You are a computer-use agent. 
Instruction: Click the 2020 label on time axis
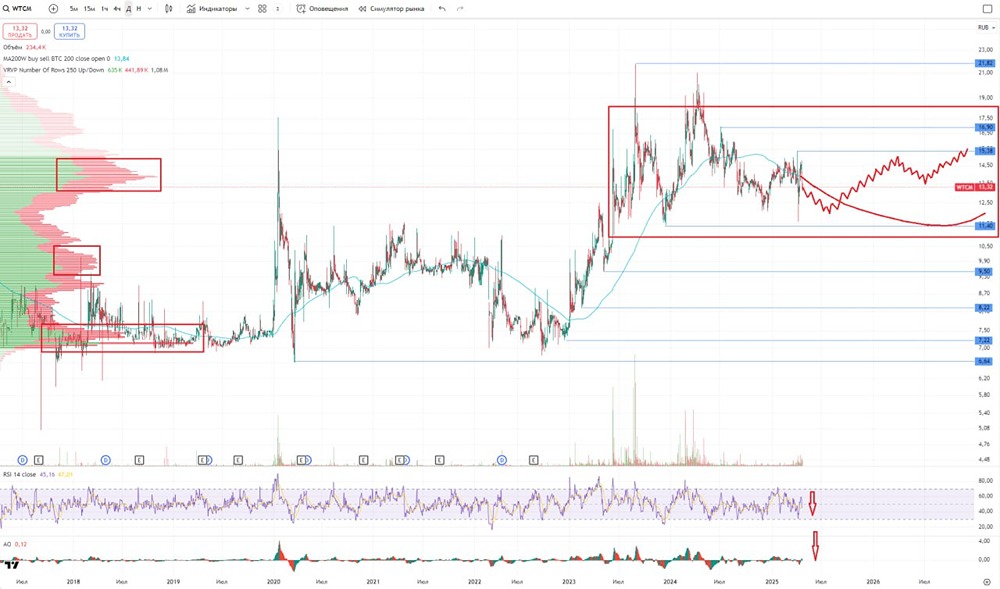pos(273,582)
